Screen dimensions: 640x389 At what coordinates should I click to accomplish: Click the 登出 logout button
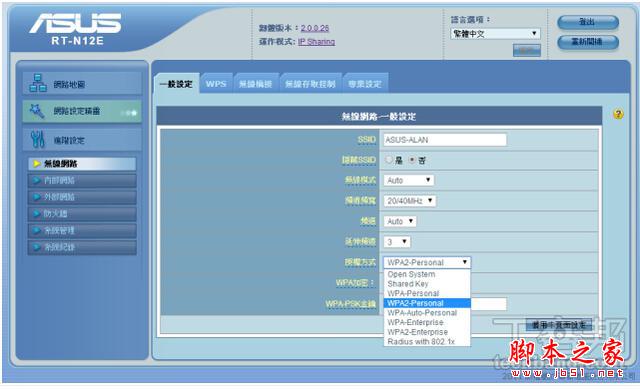coord(588,22)
